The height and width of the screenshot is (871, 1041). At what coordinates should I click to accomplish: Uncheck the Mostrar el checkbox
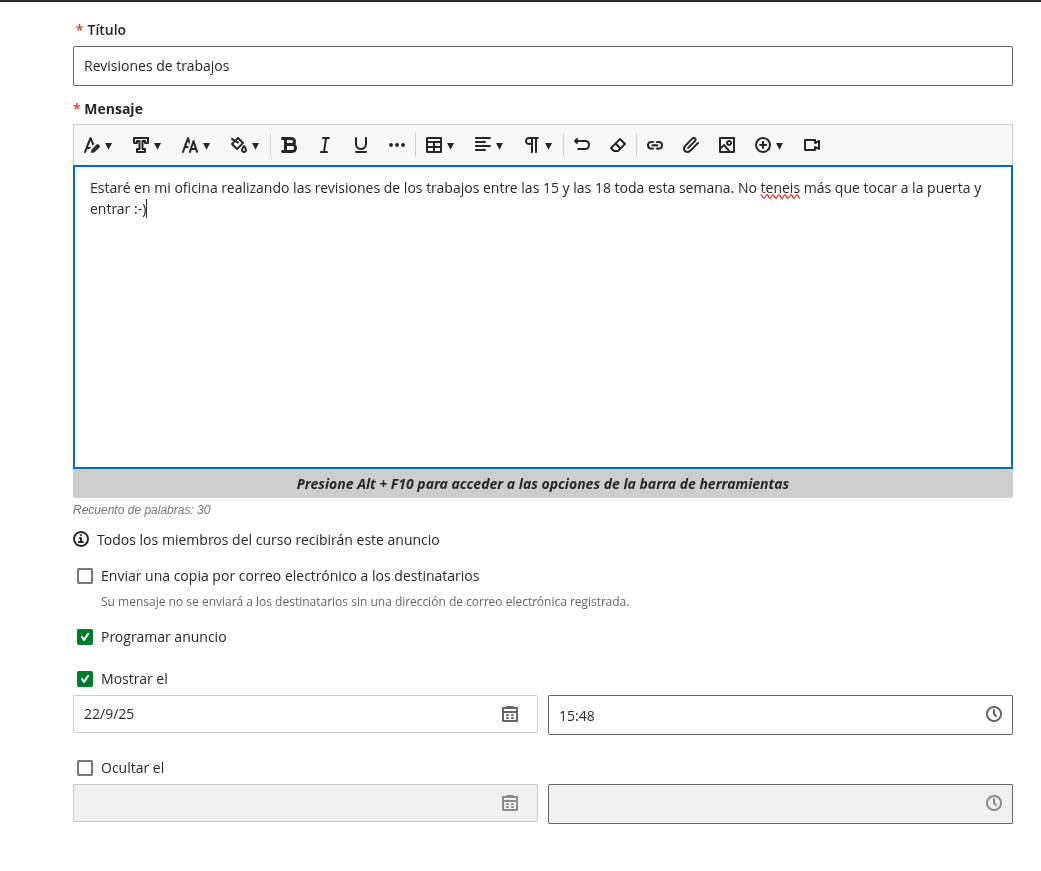click(x=85, y=679)
